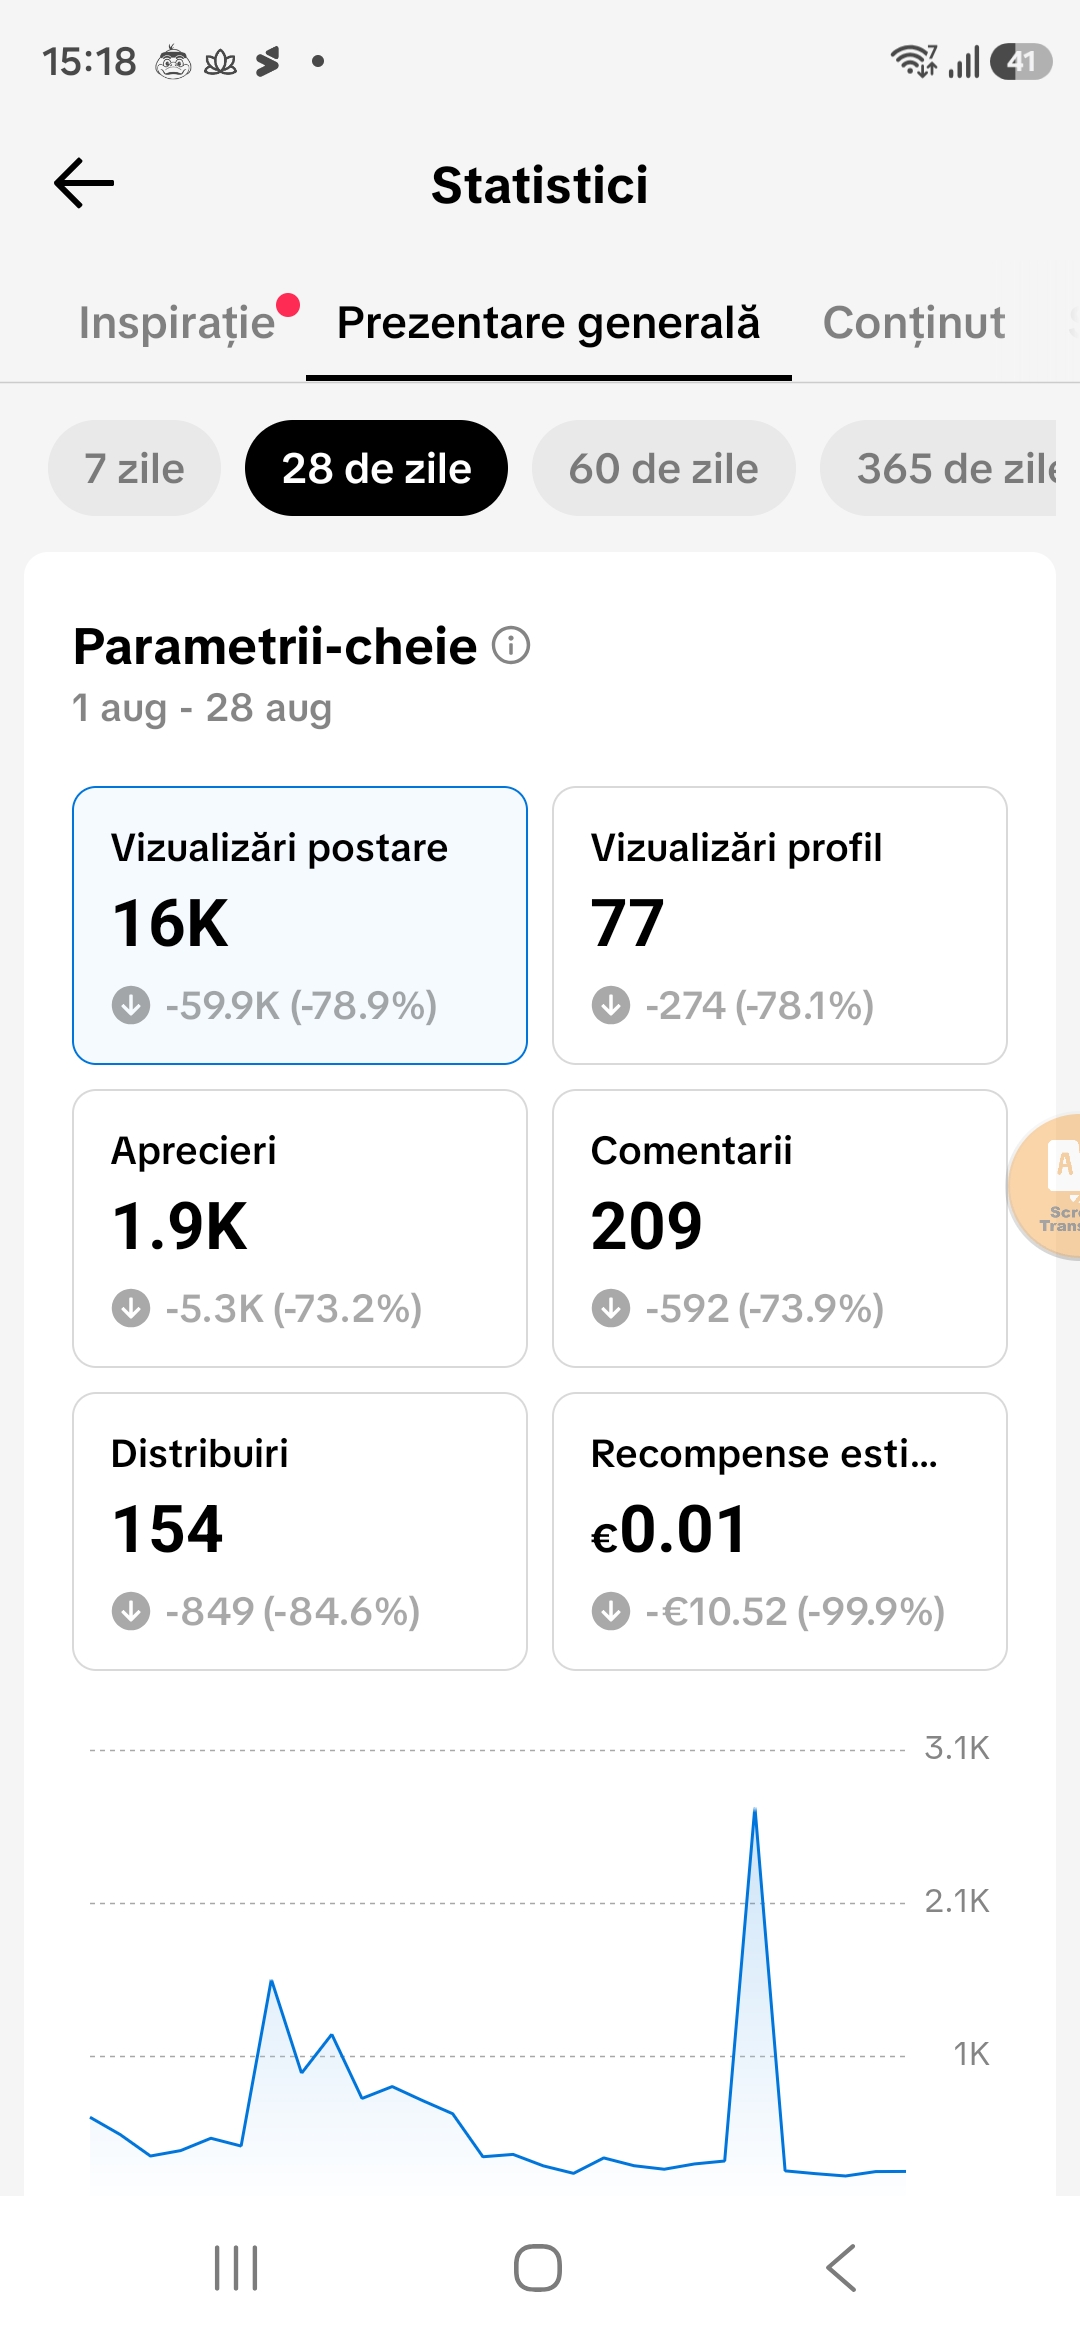Tap the Android home button

pyautogui.click(x=538, y=2268)
